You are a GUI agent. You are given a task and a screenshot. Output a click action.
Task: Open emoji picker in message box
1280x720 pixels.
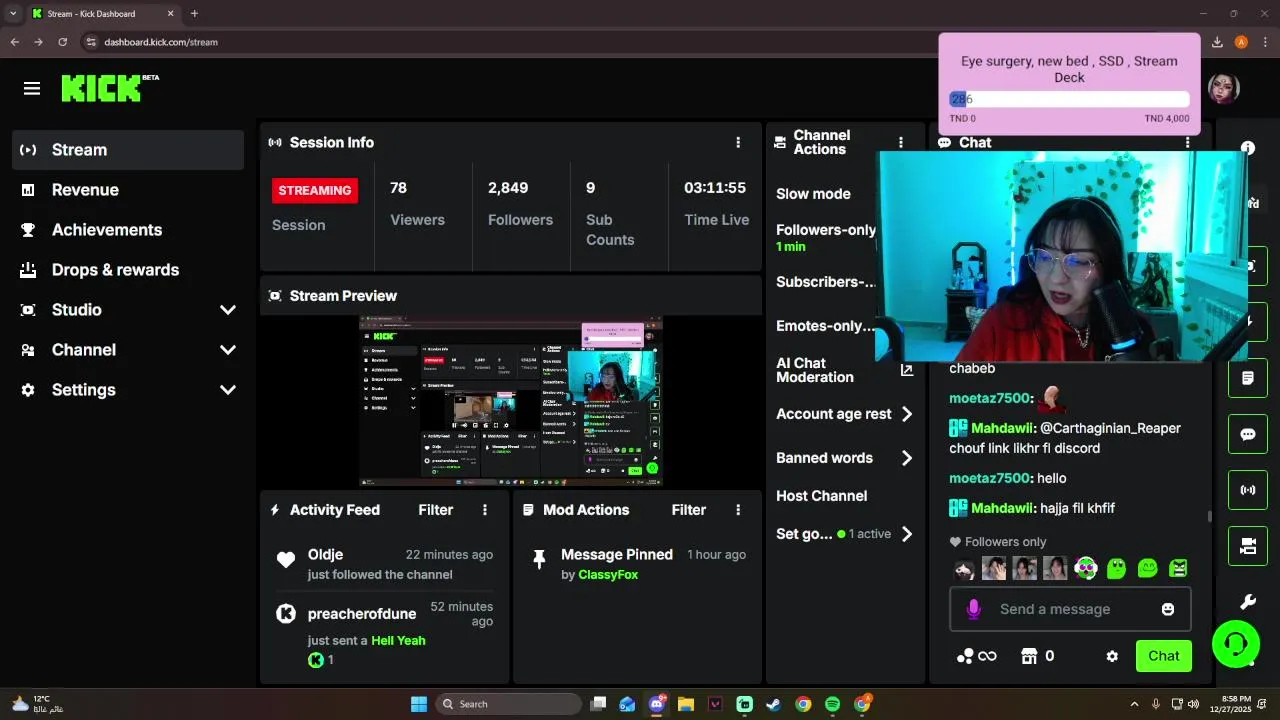[x=1168, y=609]
